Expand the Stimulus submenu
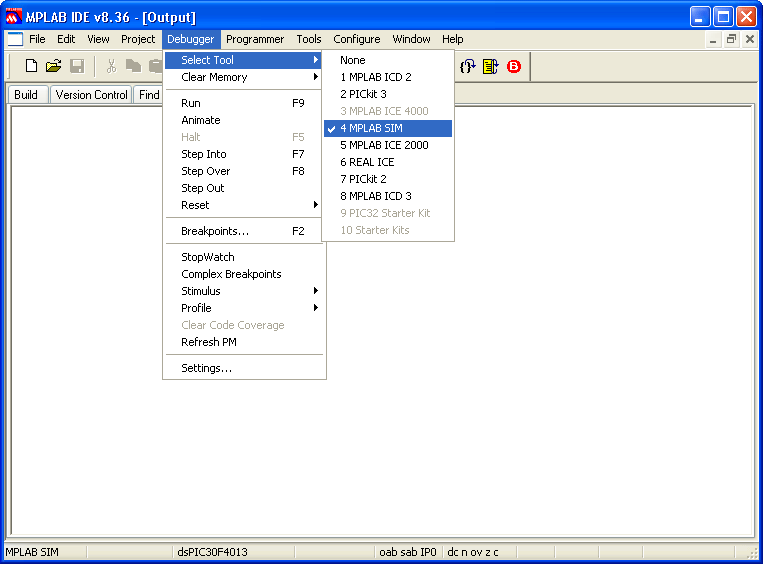 pyautogui.click(x=243, y=291)
